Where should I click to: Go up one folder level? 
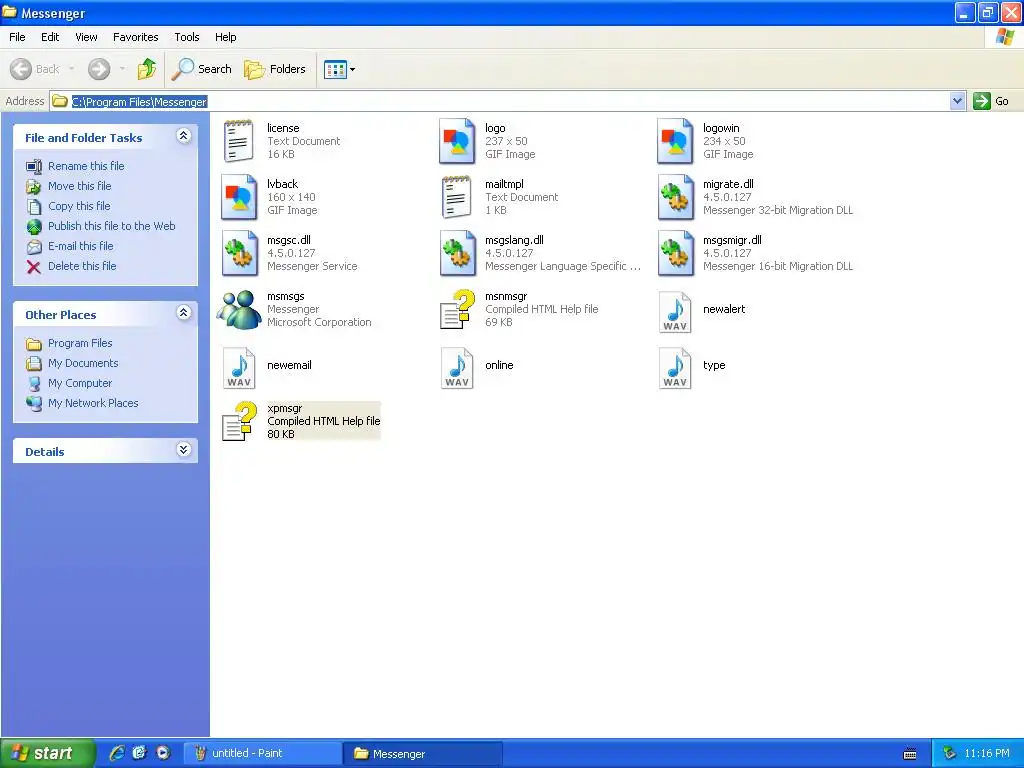[147, 69]
